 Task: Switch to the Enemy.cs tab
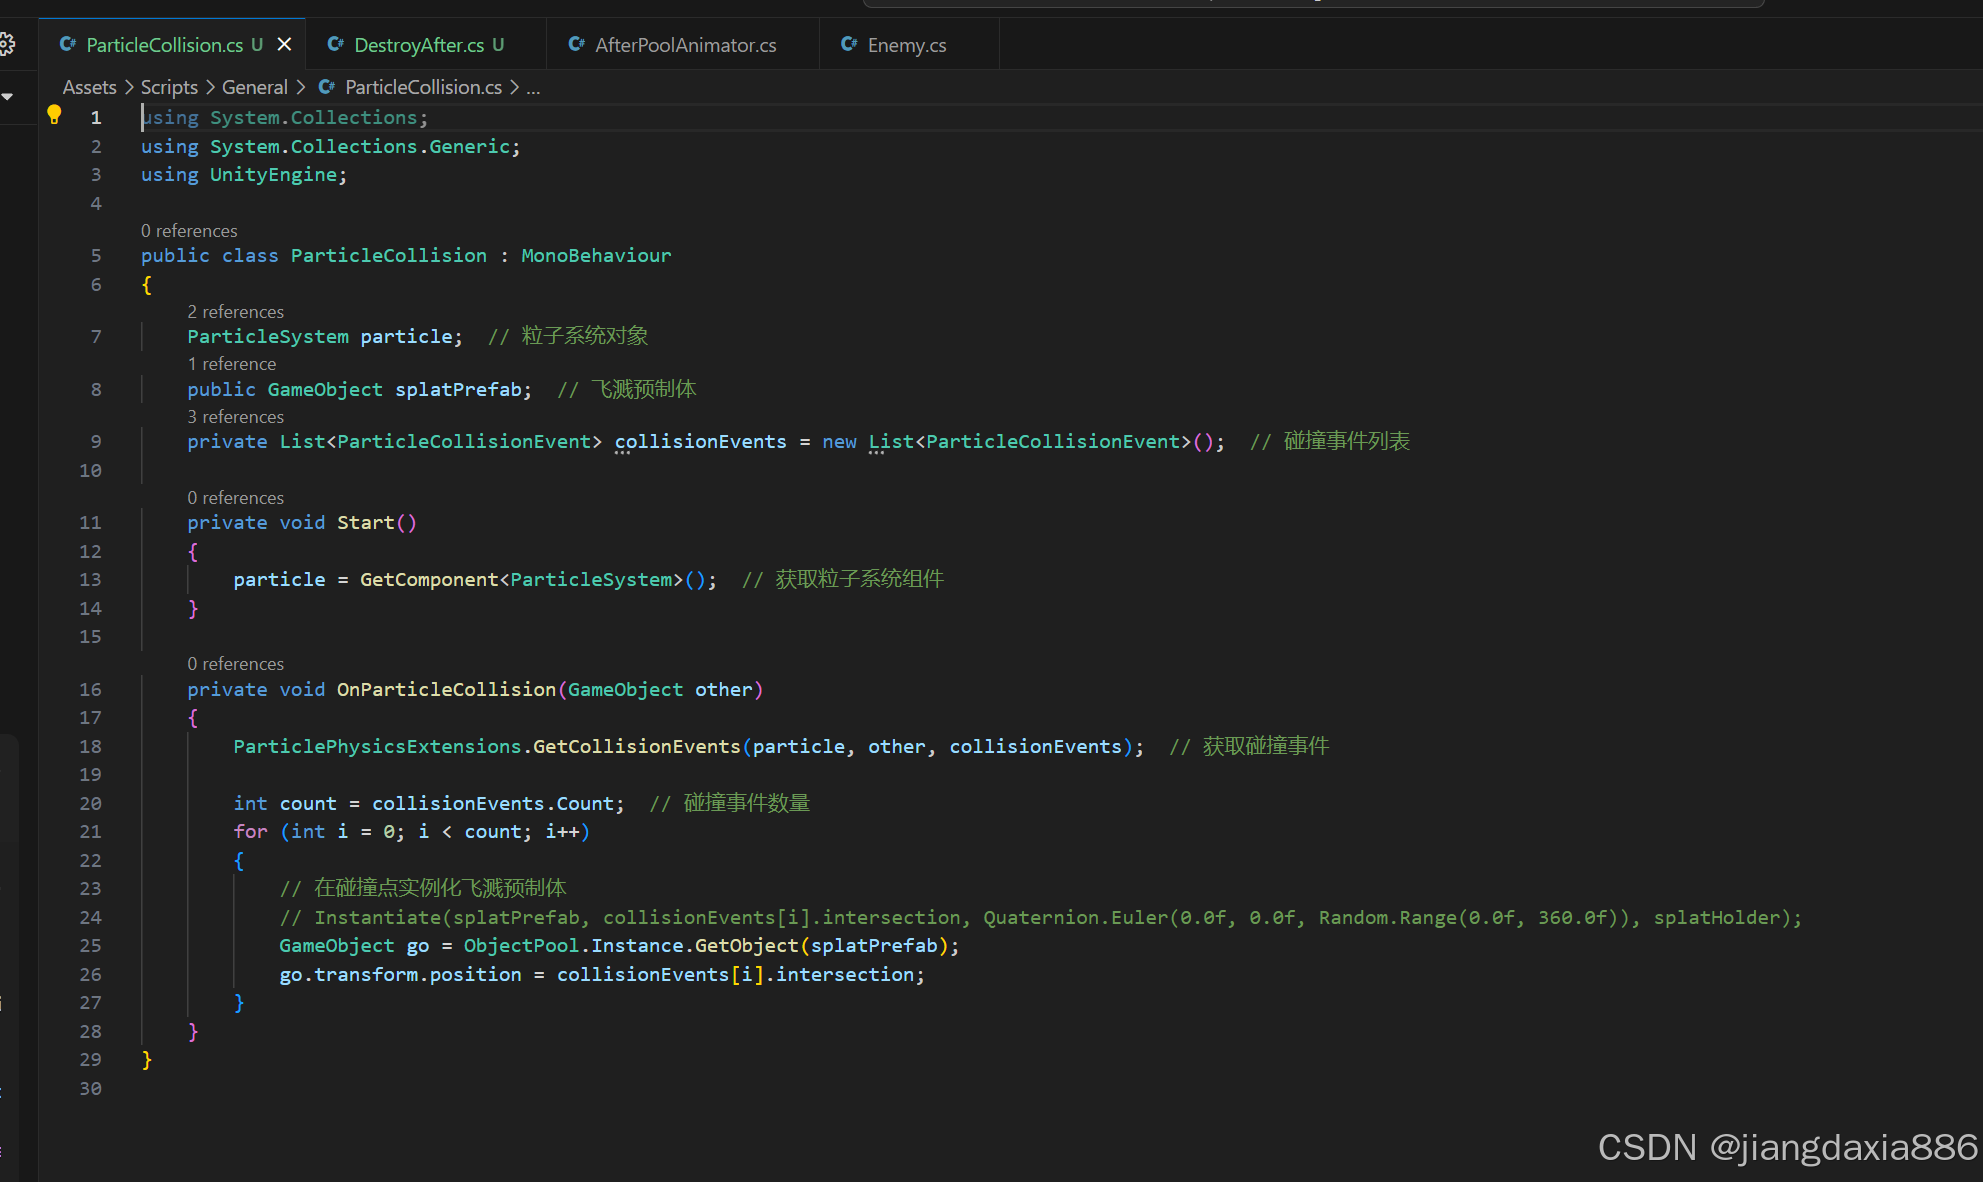pos(906,45)
